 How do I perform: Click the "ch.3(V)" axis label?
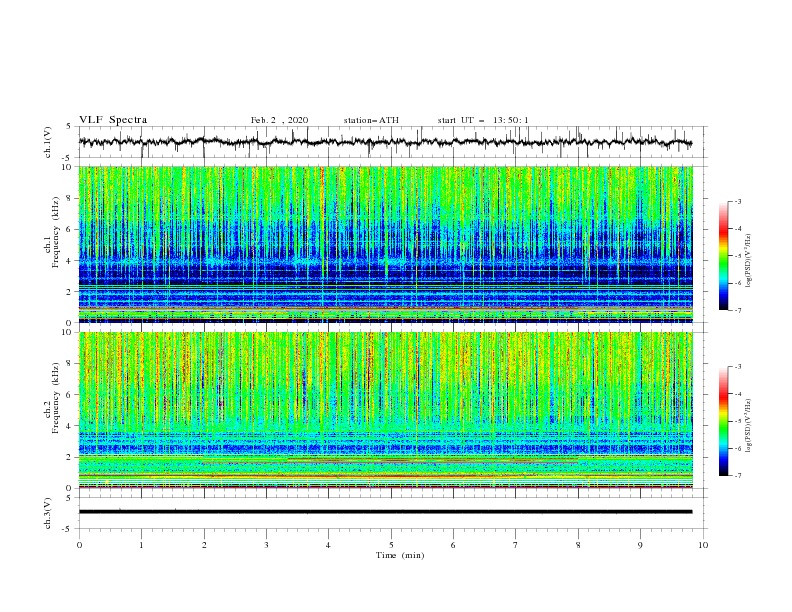[x=48, y=513]
